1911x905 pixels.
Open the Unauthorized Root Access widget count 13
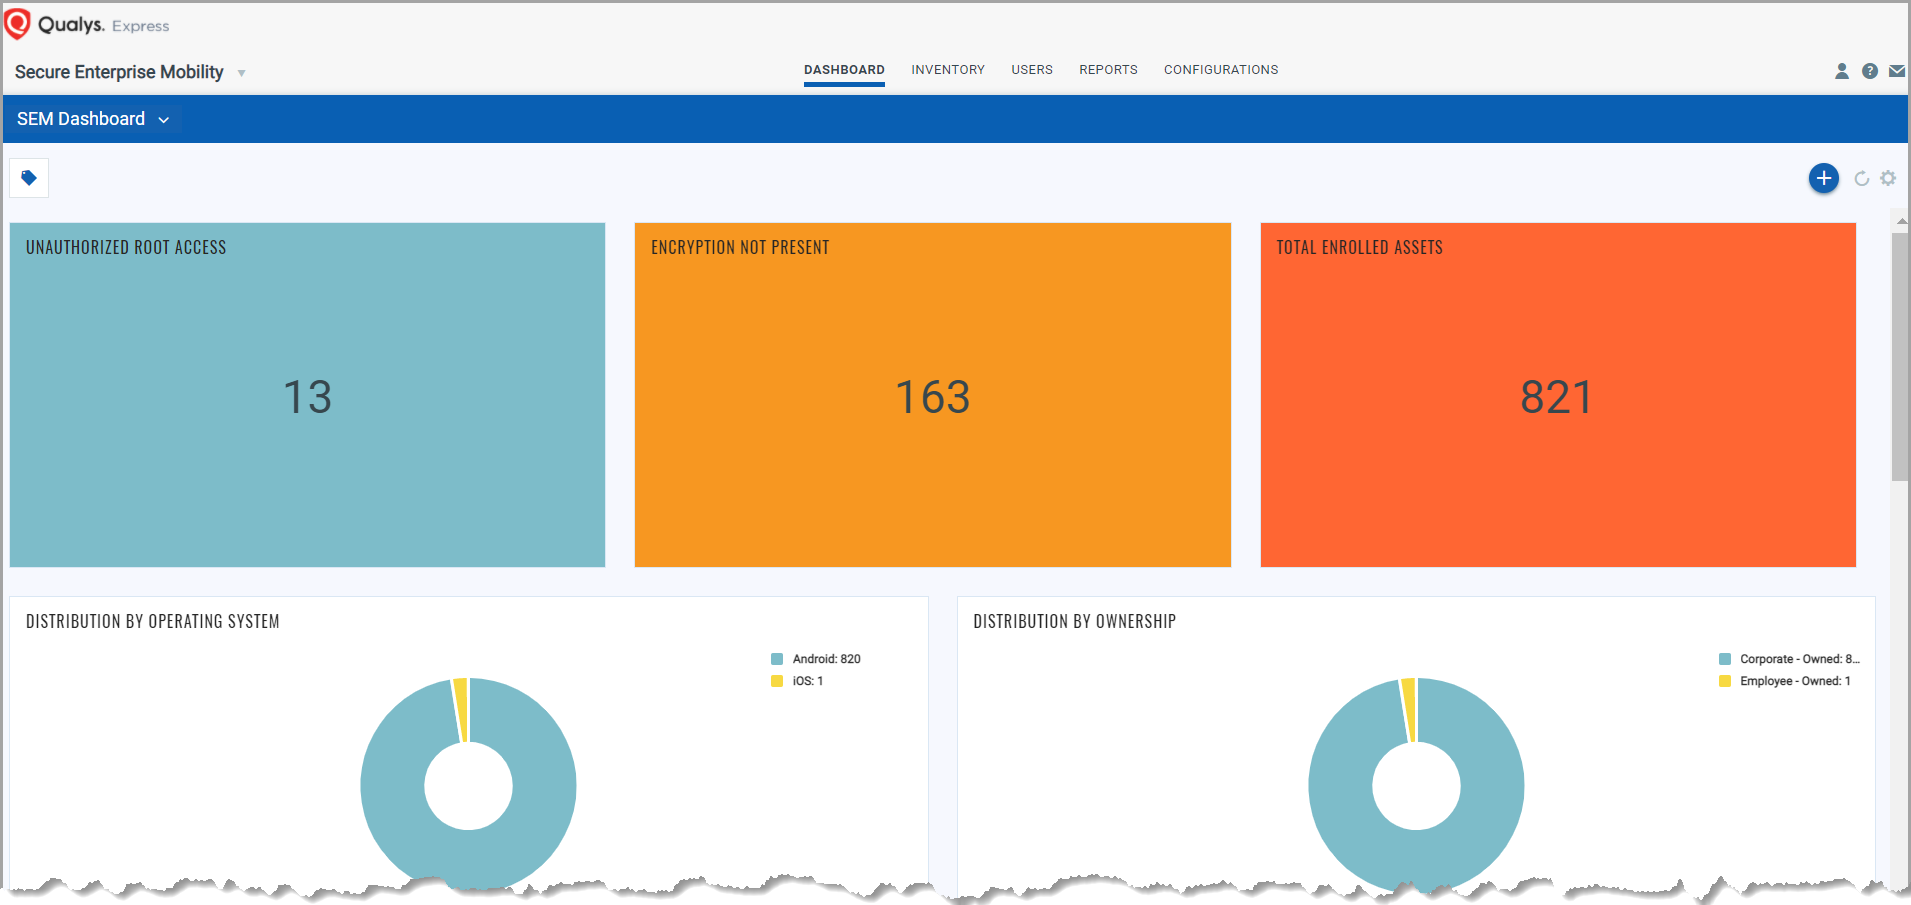tap(307, 397)
